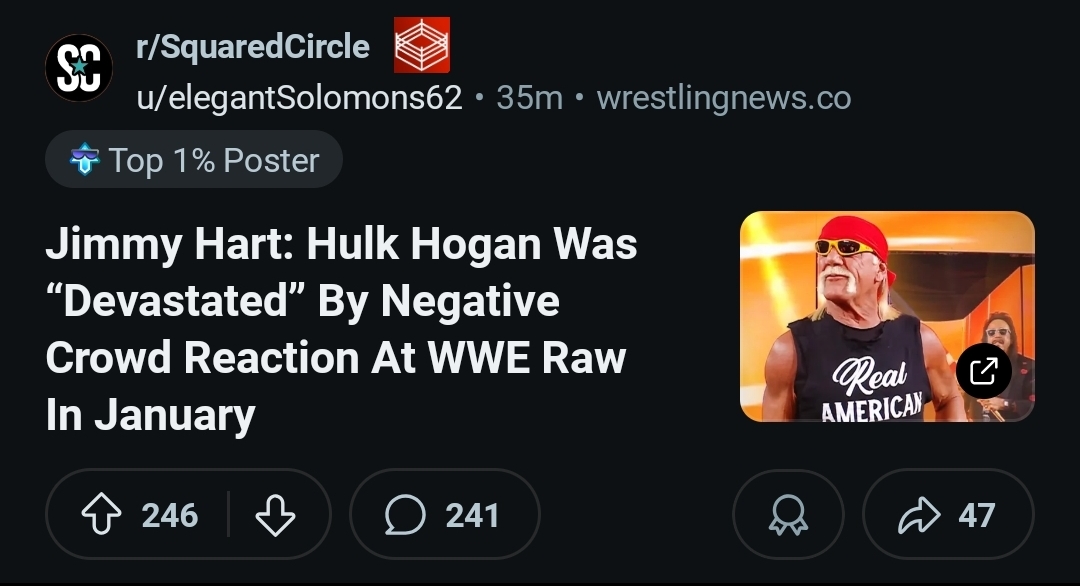
Task: Follow the wrestlingnews.co source link
Action: click(x=724, y=98)
